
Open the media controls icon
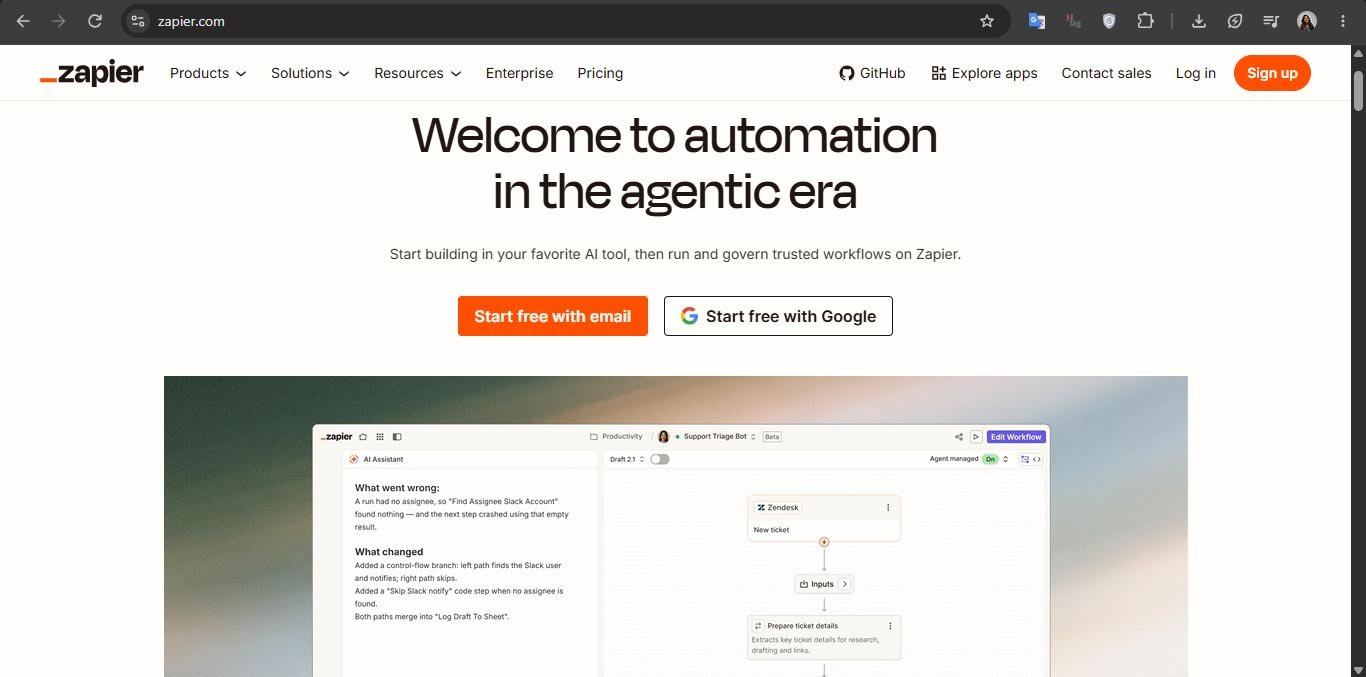click(1271, 21)
